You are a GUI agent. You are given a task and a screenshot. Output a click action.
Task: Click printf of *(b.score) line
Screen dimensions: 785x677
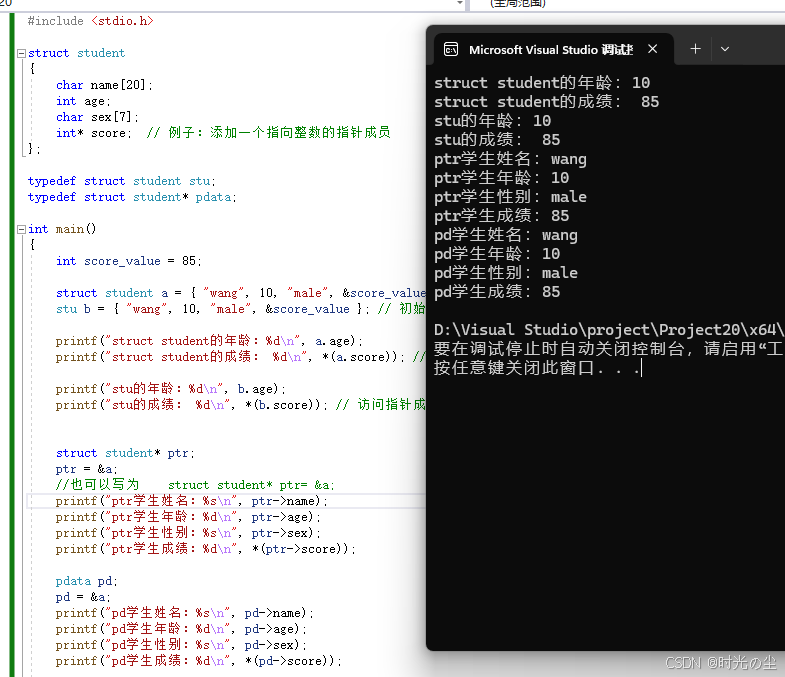tap(241, 406)
